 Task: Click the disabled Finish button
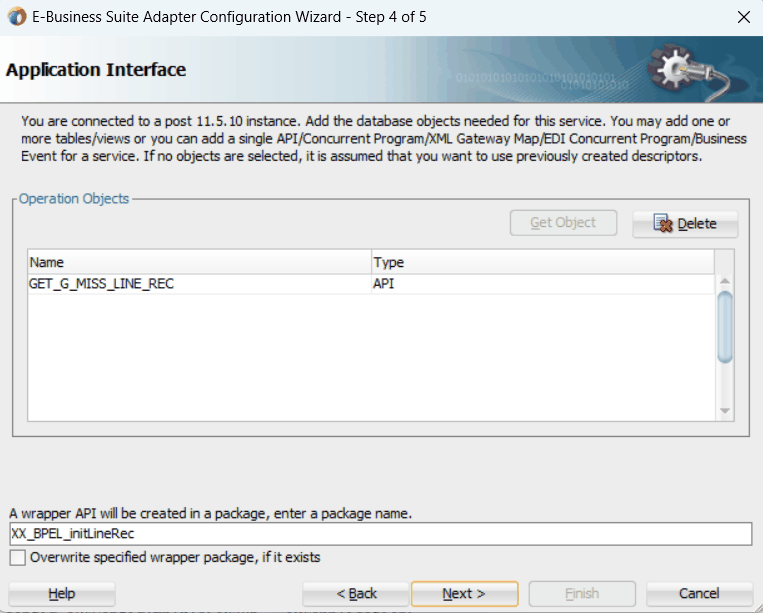(582, 594)
